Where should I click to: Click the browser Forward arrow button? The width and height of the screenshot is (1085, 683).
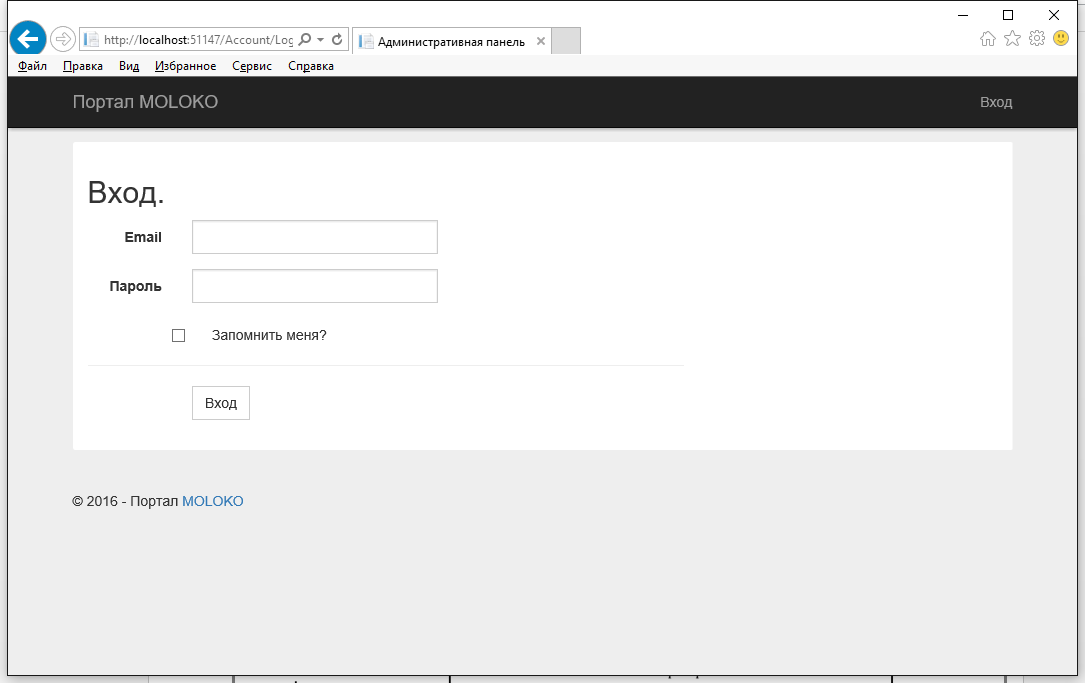coord(62,39)
